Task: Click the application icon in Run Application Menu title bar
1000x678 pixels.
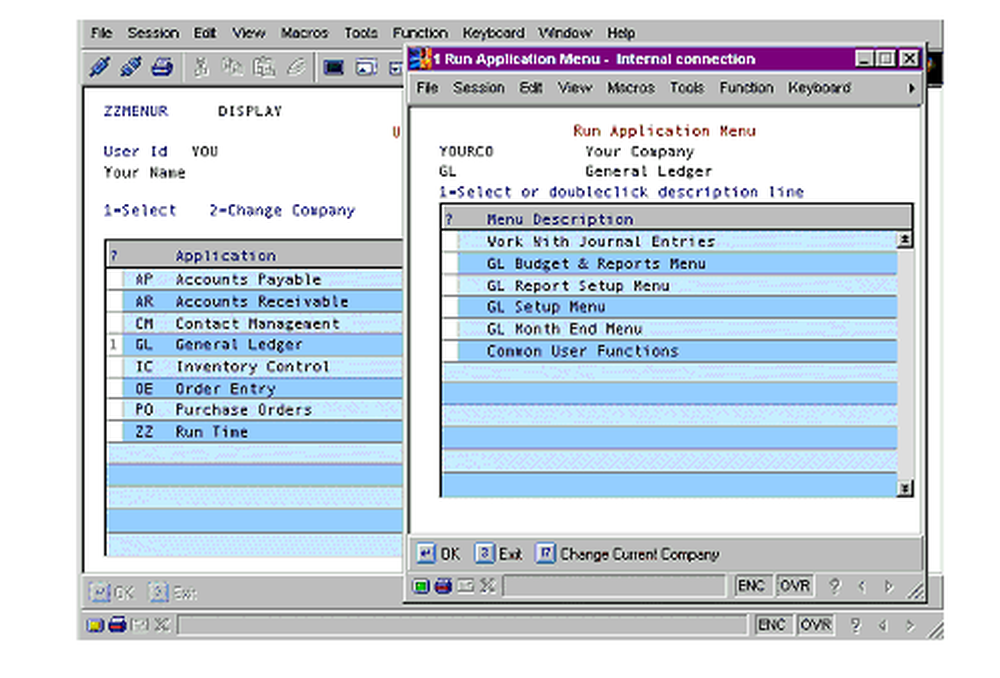Action: pos(420,59)
